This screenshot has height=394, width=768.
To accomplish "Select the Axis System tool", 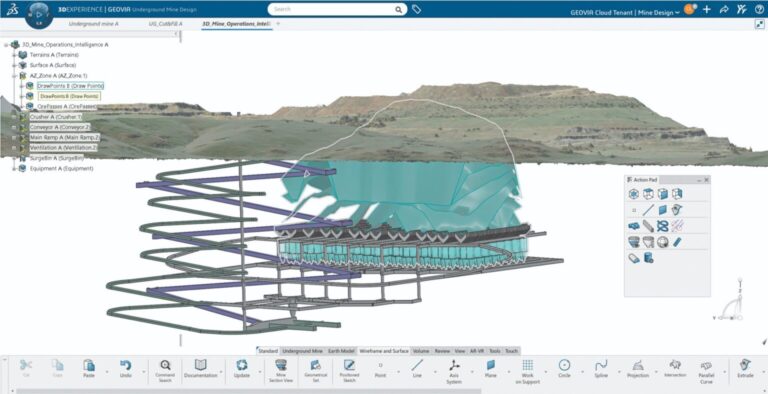I will (454, 371).
